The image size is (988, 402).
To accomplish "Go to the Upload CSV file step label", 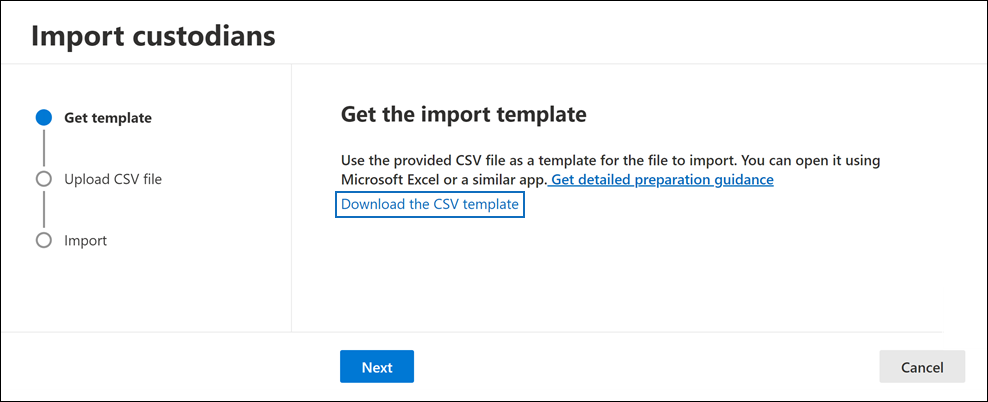I will pos(113,179).
